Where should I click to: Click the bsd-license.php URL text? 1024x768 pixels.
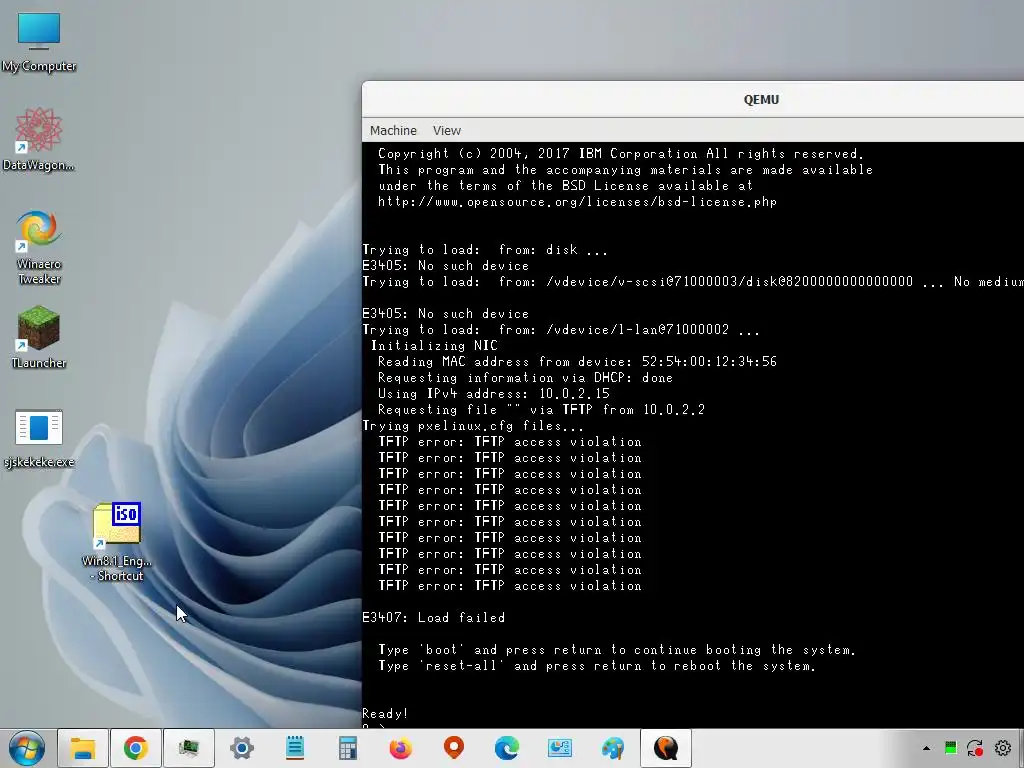(x=577, y=202)
